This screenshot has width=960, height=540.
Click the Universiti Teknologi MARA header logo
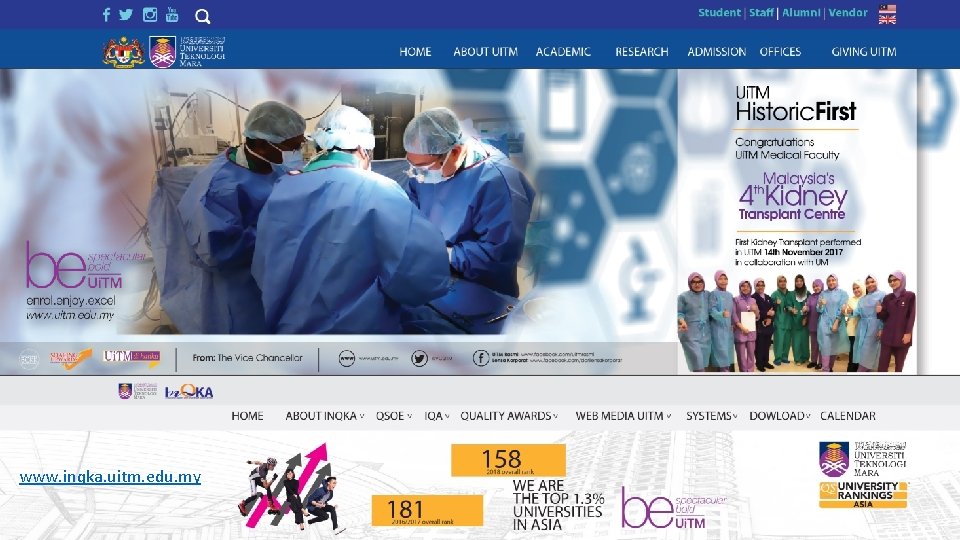187,51
